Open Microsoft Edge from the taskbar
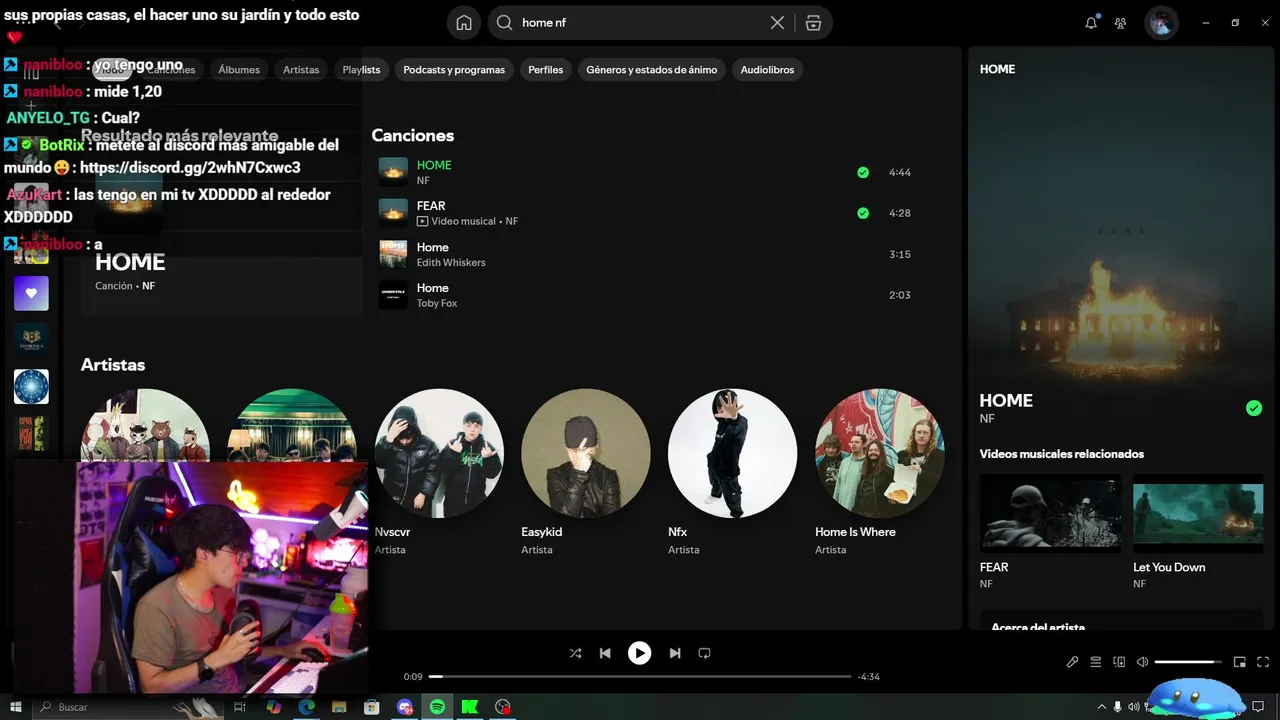The height and width of the screenshot is (720, 1280). coord(306,707)
